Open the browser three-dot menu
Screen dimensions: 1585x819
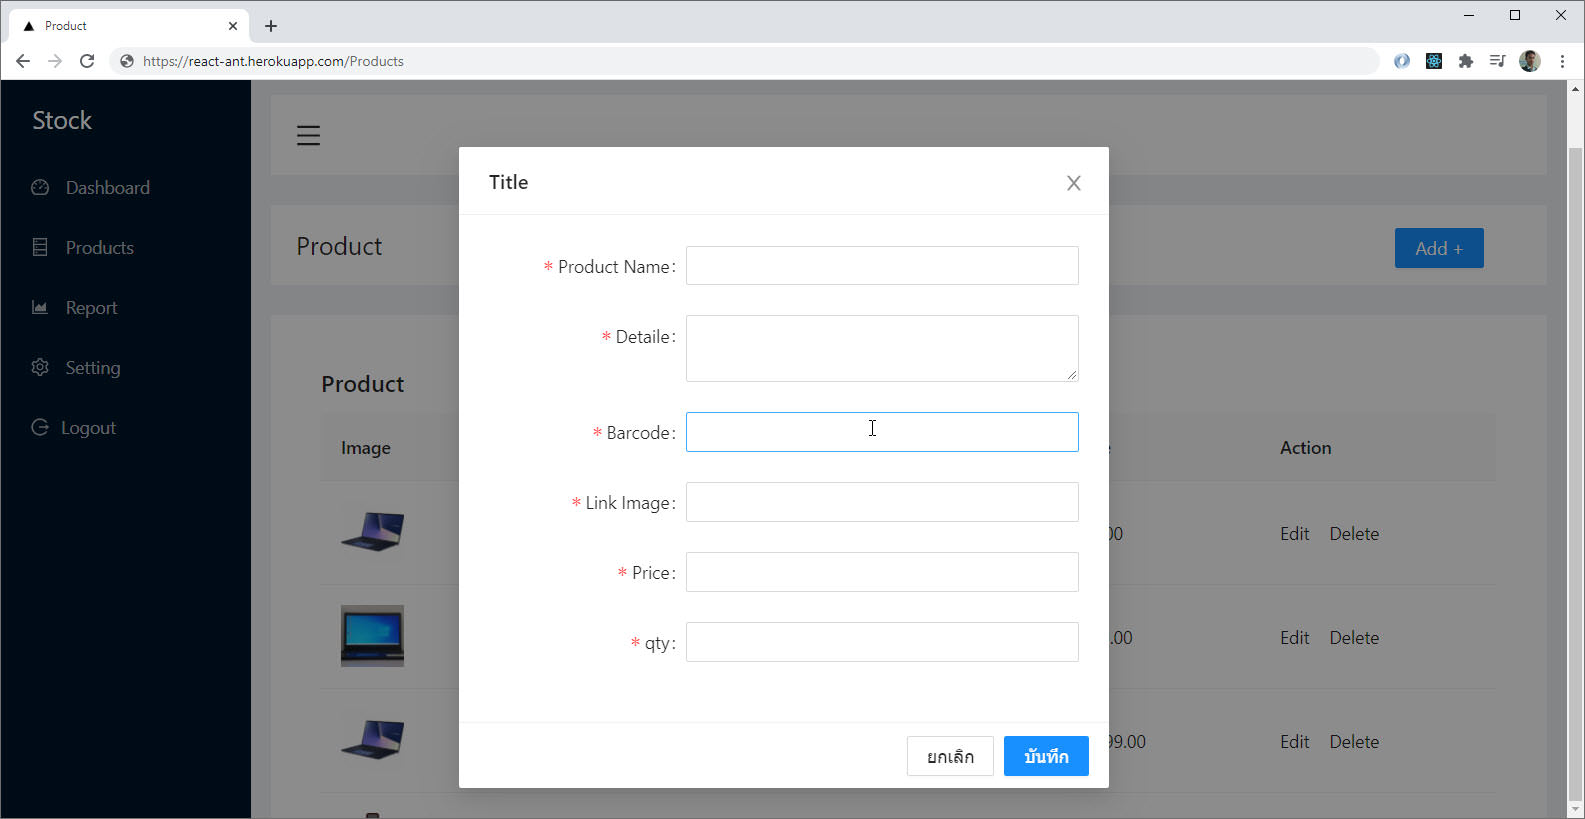[x=1562, y=61]
